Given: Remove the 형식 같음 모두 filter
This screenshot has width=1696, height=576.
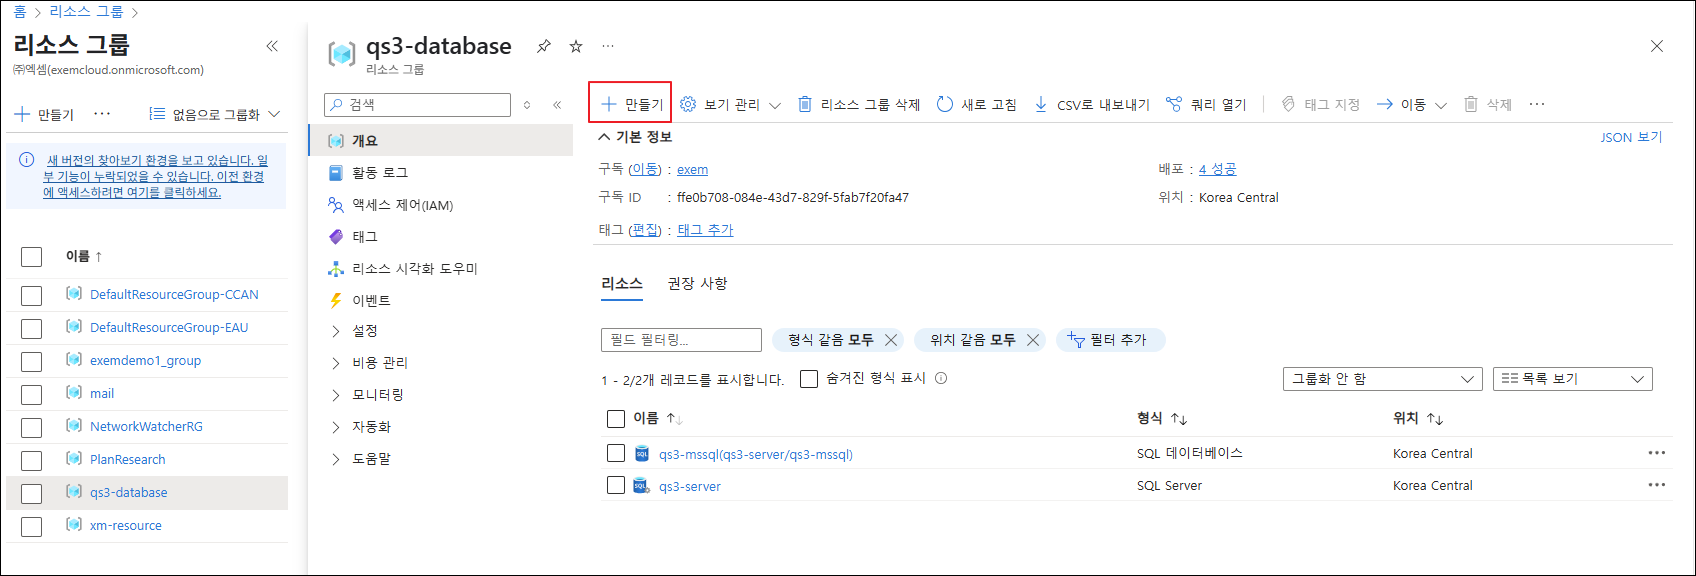Looking at the screenshot, I should click(891, 340).
